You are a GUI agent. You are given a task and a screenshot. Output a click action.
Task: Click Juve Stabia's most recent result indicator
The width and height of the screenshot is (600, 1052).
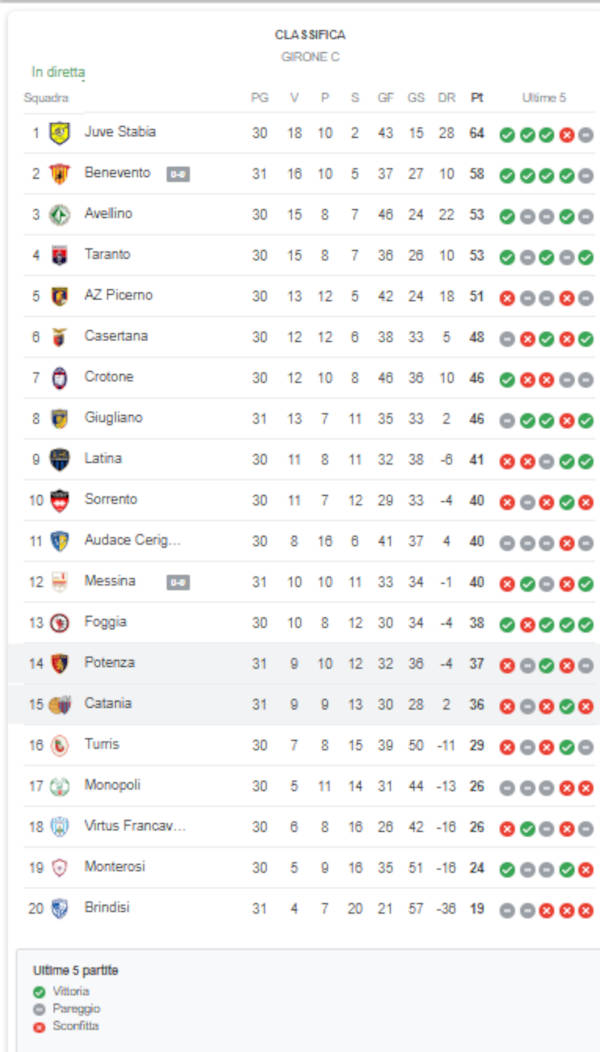586,135
